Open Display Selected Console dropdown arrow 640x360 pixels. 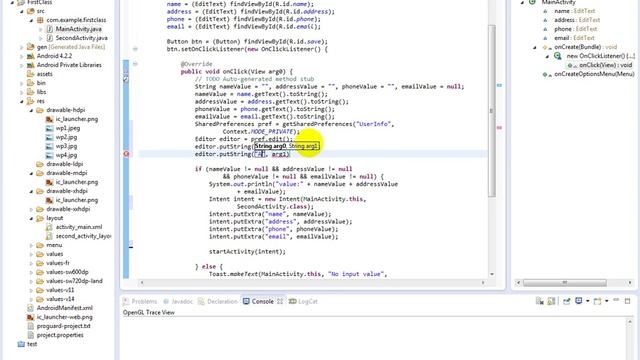(x=587, y=301)
